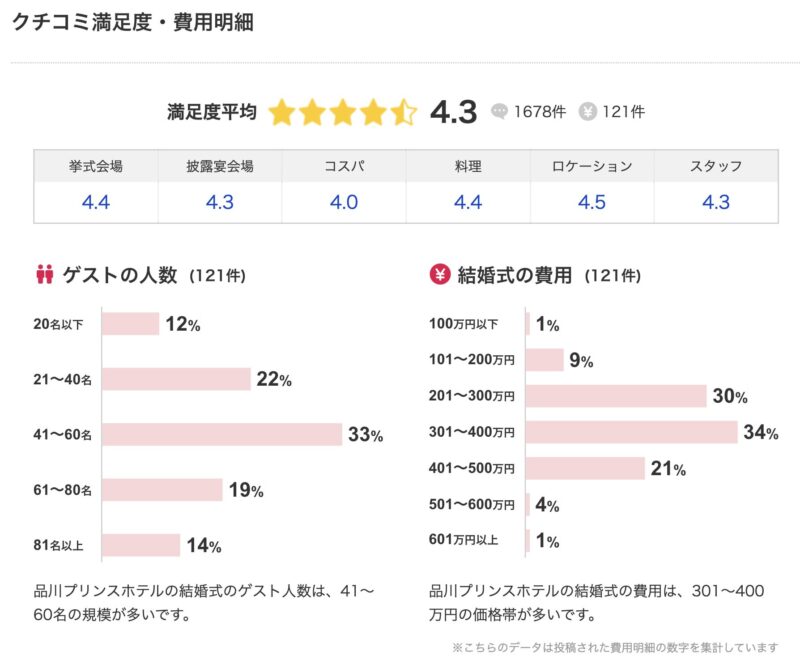
Task: Click the 41〜60名 guest bar
Action: (221, 435)
